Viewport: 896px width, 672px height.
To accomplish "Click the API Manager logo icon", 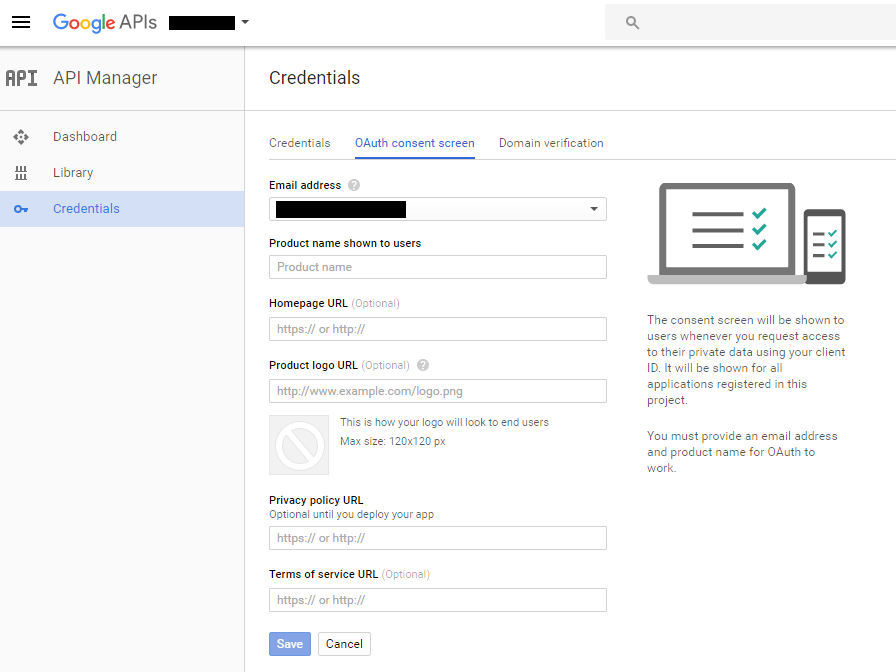I will pos(22,78).
